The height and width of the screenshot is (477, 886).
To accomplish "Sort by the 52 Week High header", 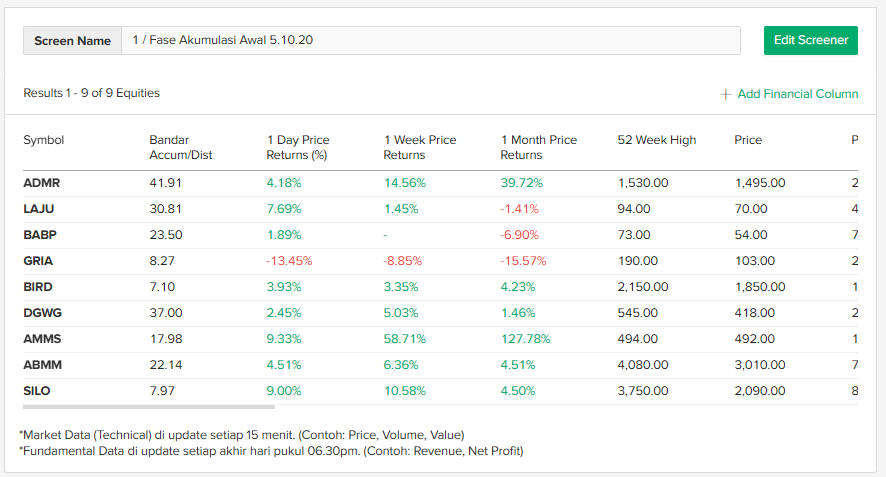I will click(657, 140).
